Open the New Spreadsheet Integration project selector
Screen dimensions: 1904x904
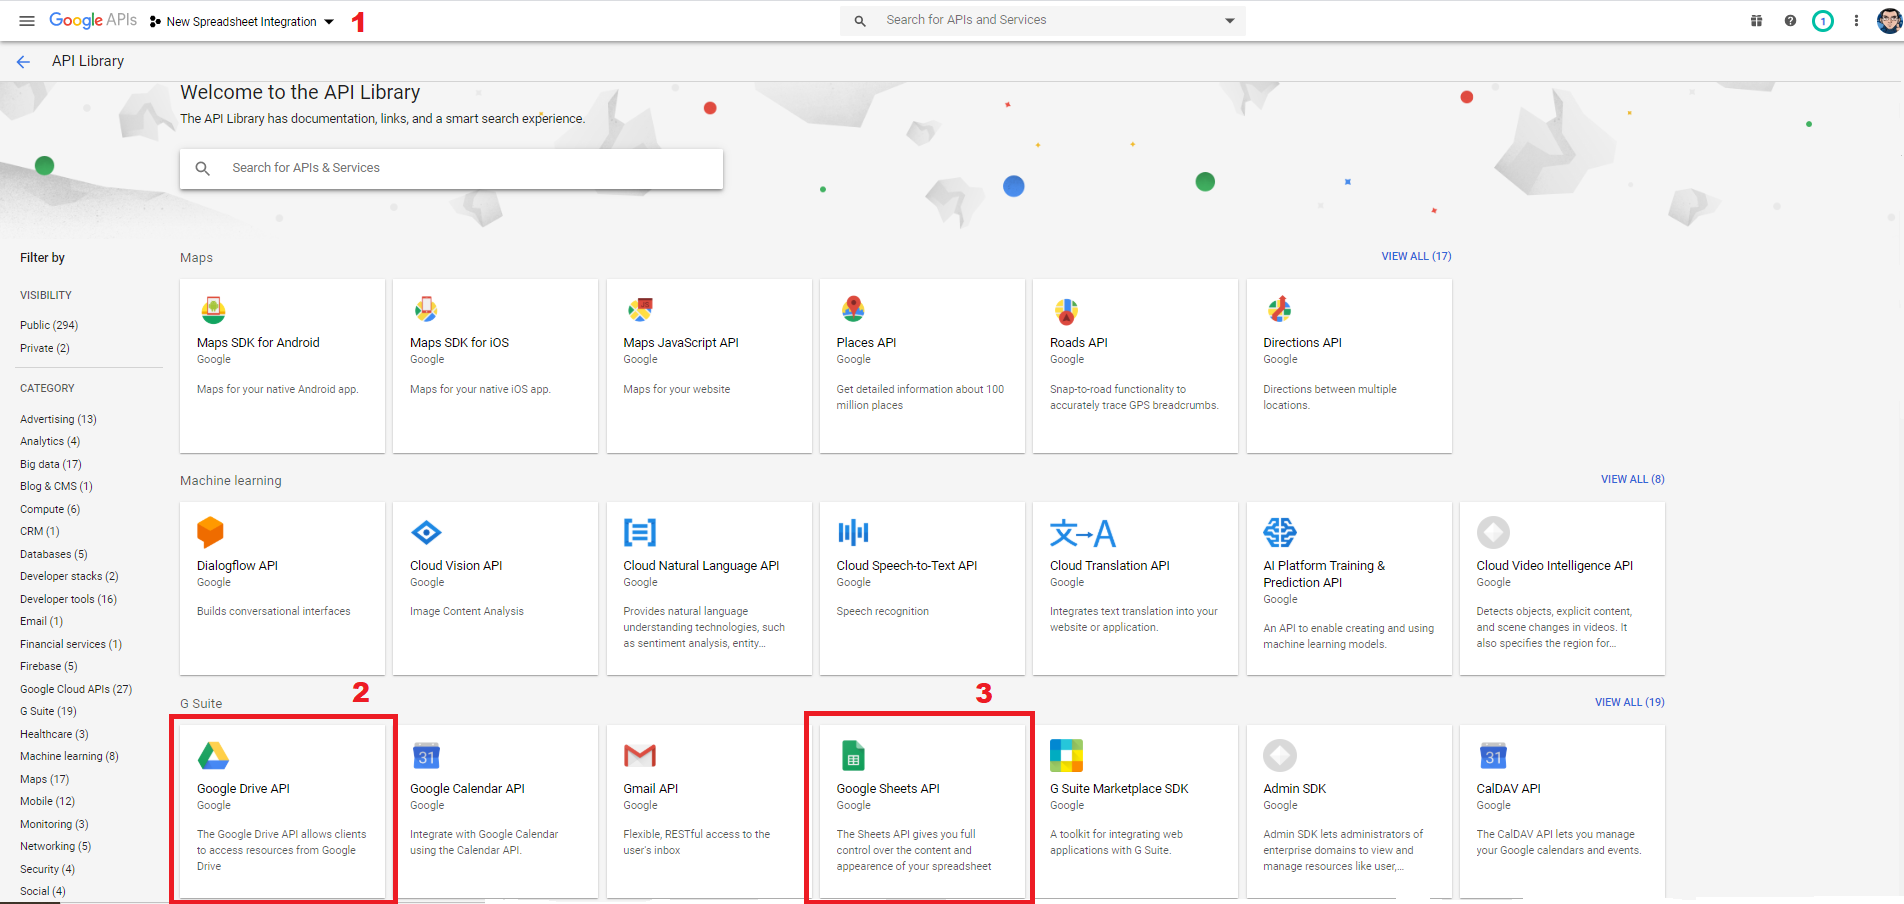[241, 21]
